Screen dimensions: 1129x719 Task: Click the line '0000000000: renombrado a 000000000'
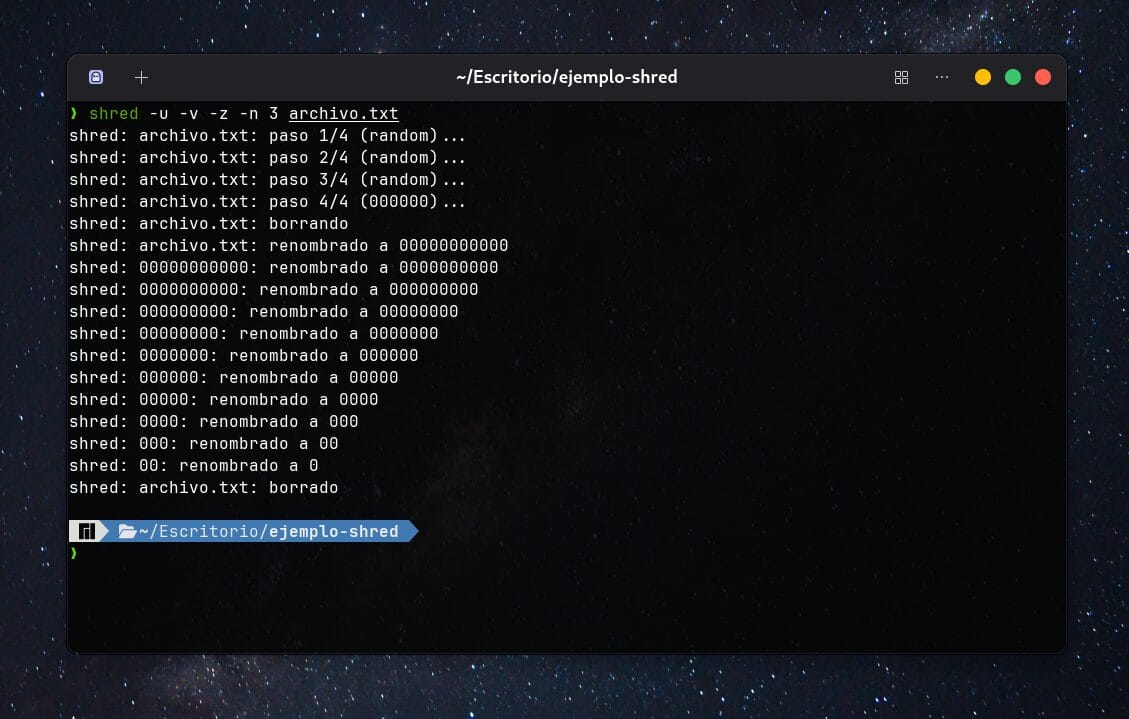tap(274, 289)
